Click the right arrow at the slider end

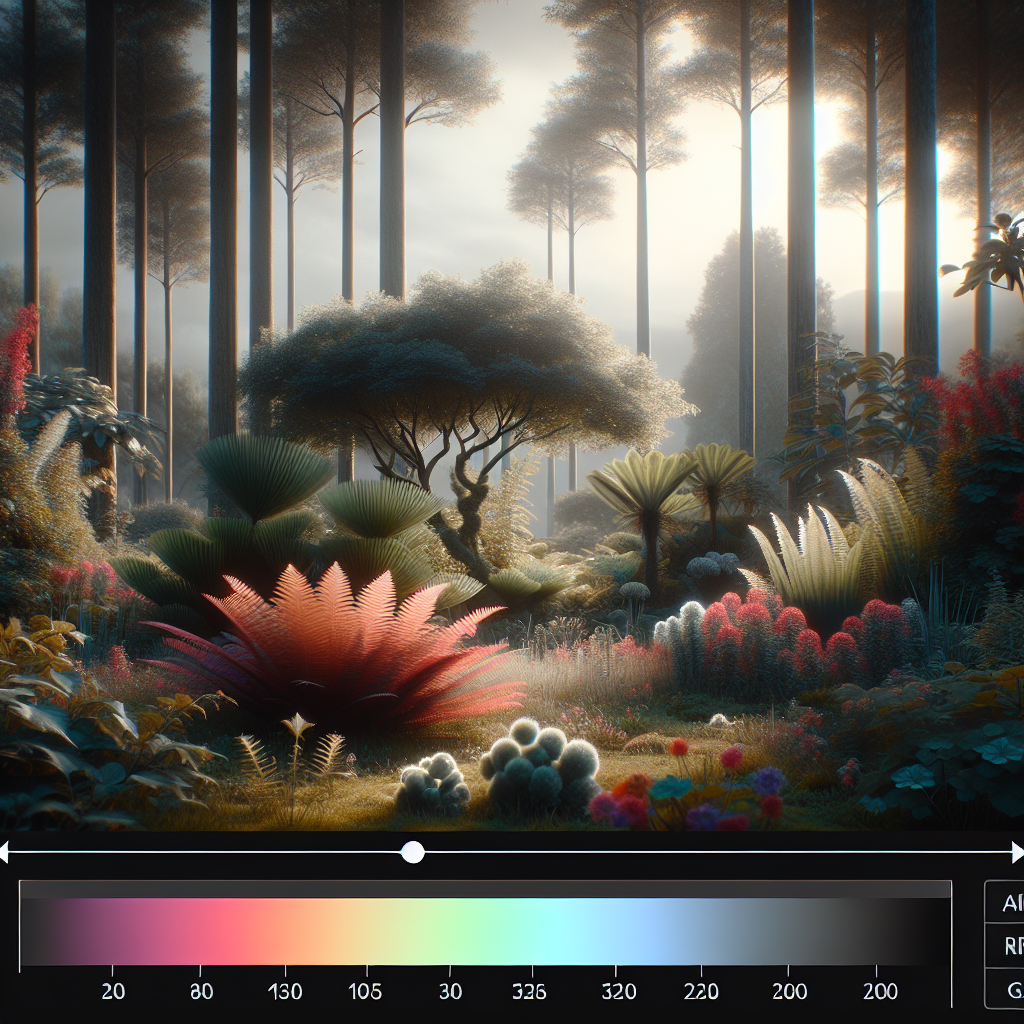pos(1017,852)
